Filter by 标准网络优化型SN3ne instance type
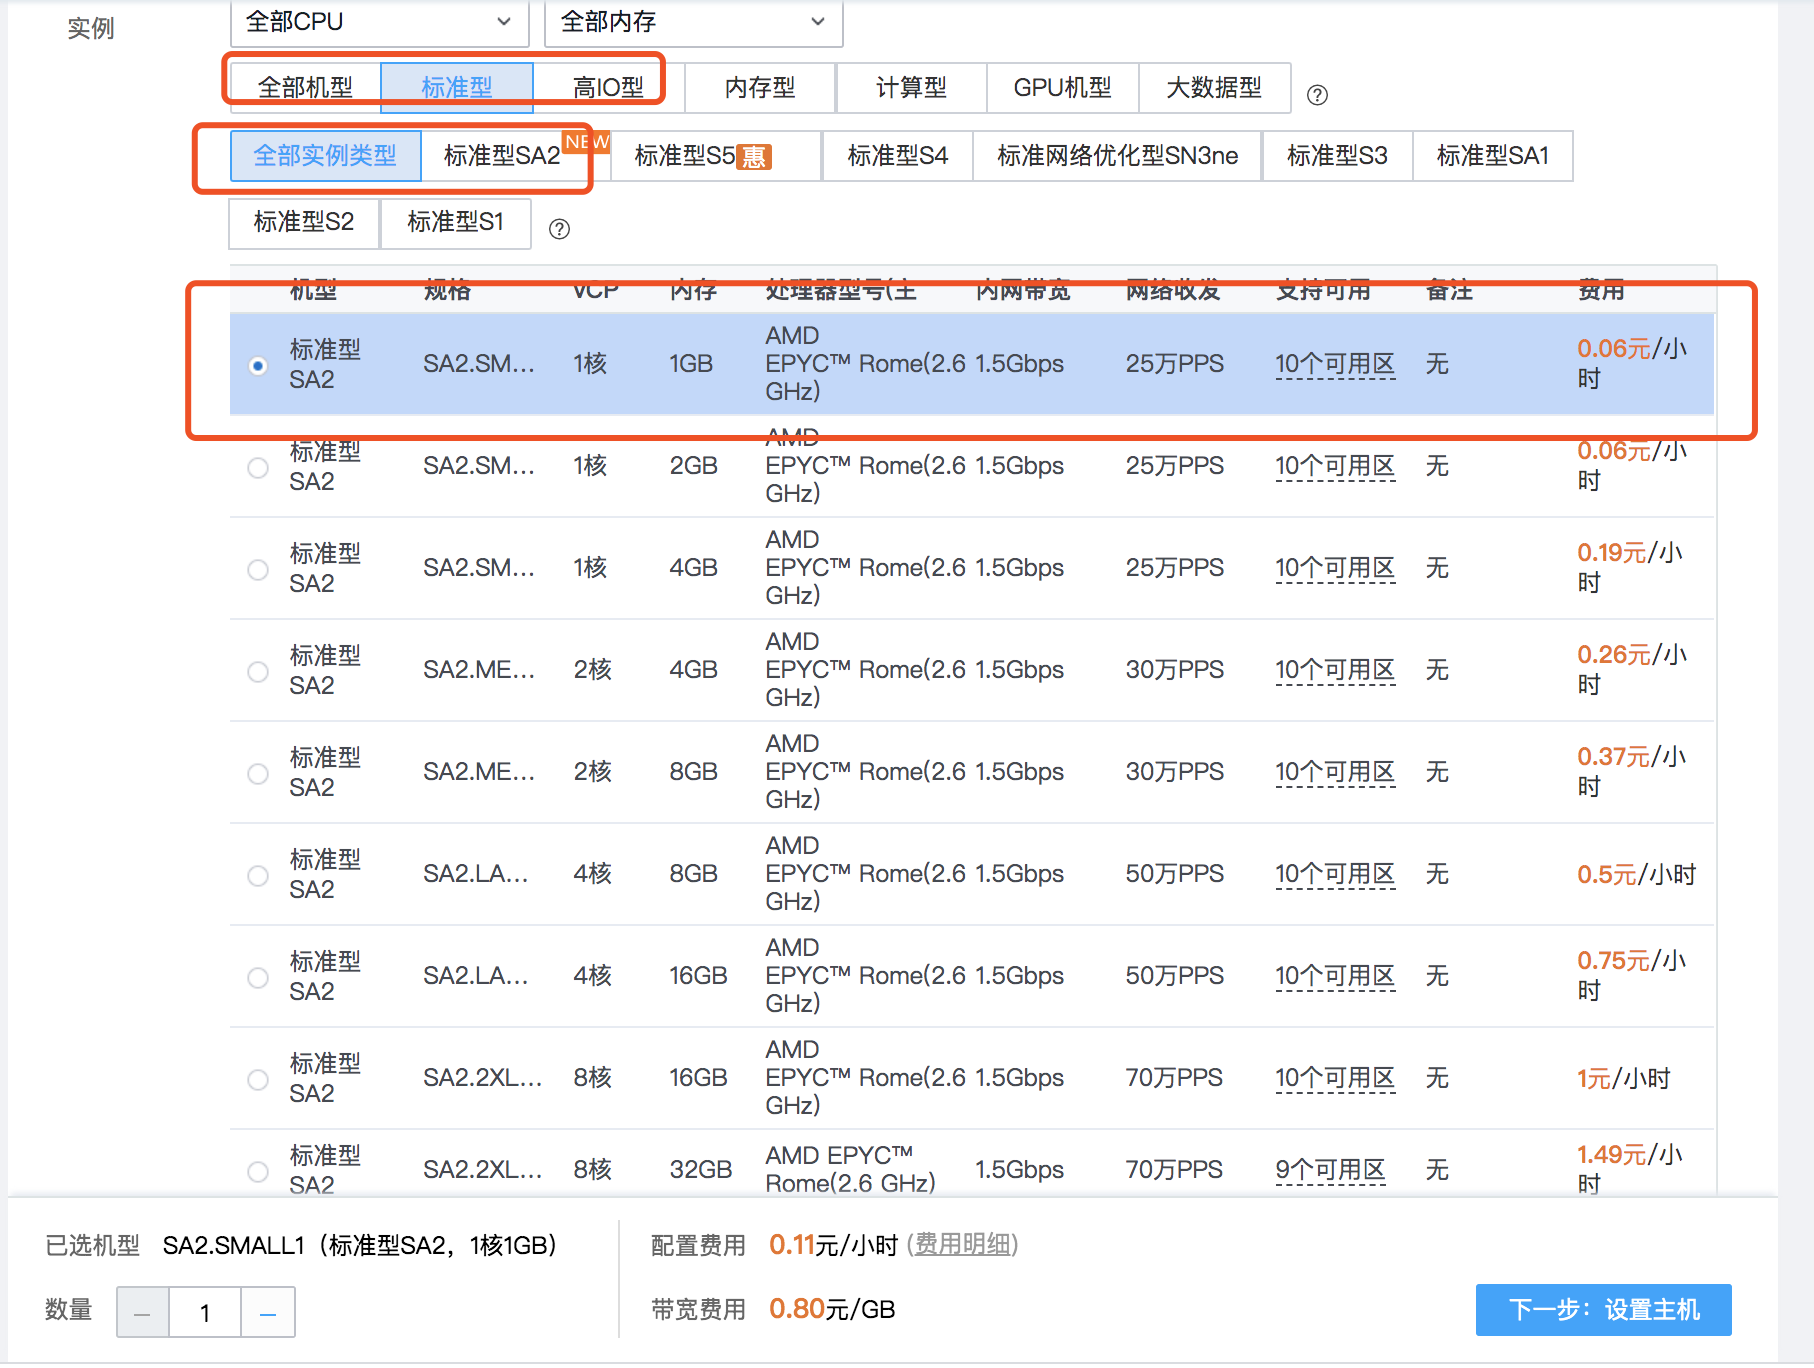The width and height of the screenshot is (1814, 1368). 1117,156
